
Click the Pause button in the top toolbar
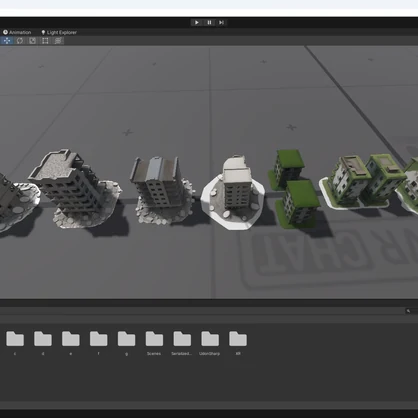pos(209,22)
